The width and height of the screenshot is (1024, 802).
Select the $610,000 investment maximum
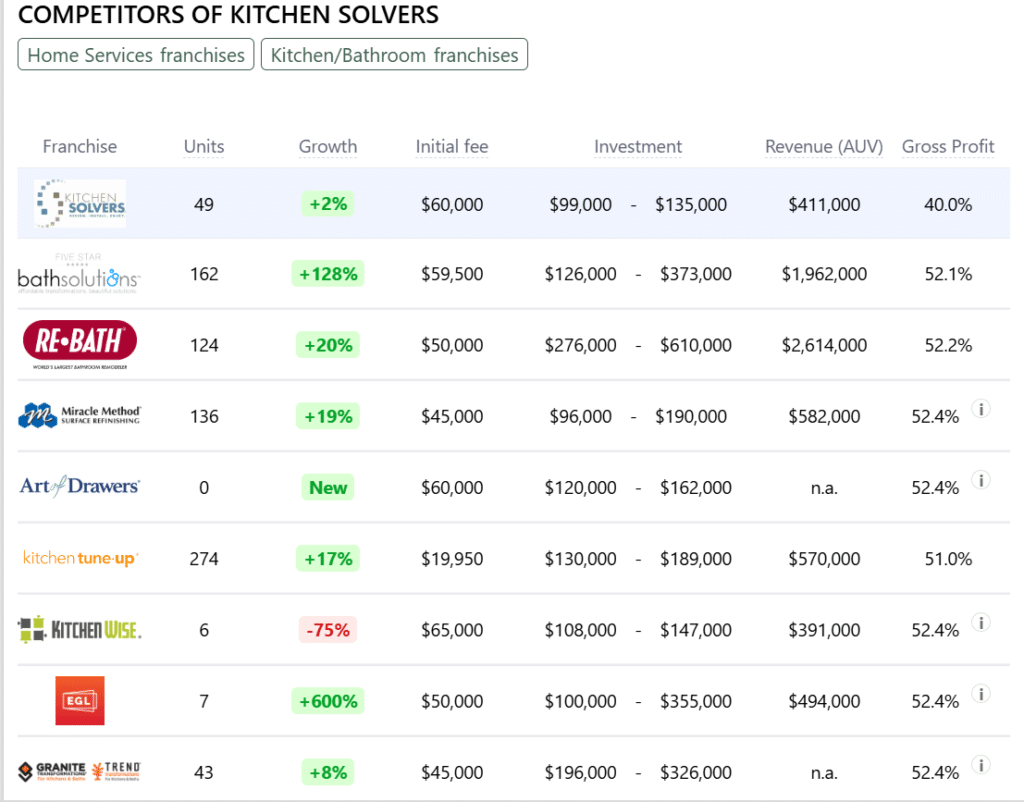[696, 345]
